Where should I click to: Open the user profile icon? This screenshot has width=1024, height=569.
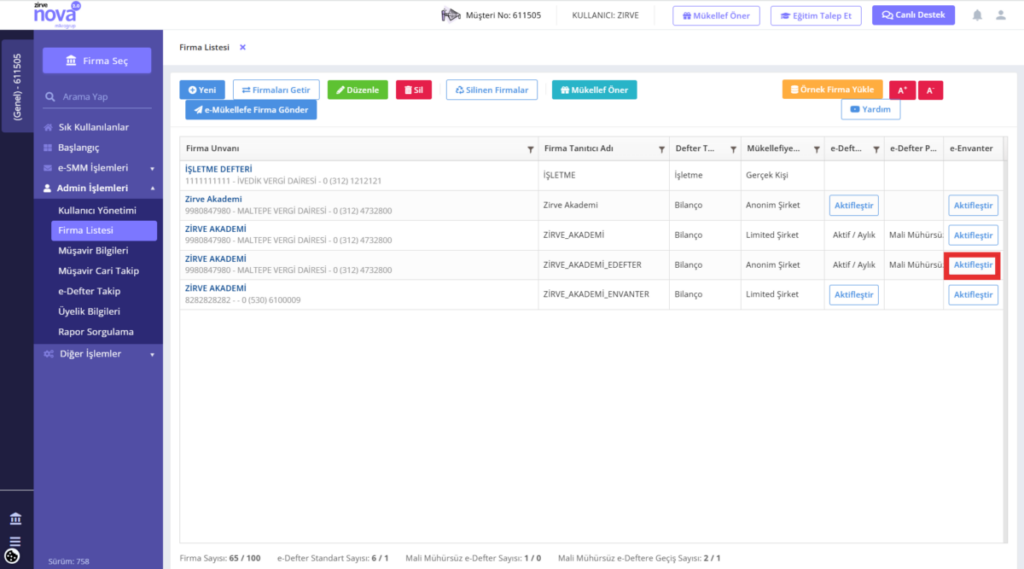[x=1000, y=15]
